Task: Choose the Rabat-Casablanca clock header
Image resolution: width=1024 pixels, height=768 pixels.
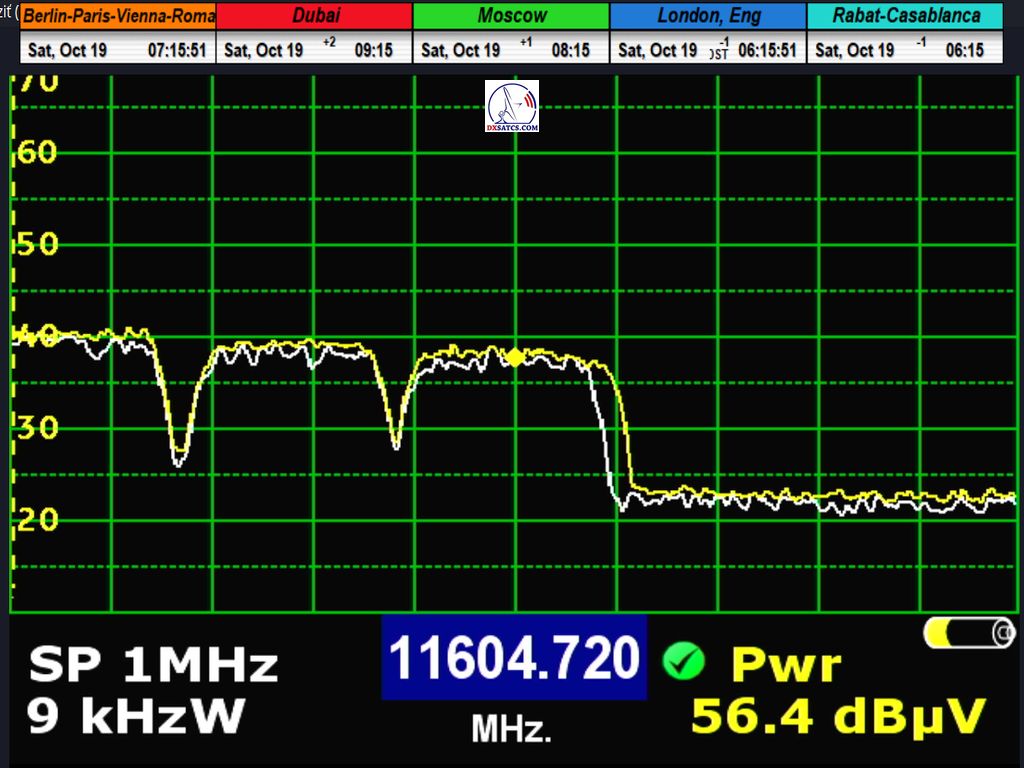Action: click(x=905, y=16)
